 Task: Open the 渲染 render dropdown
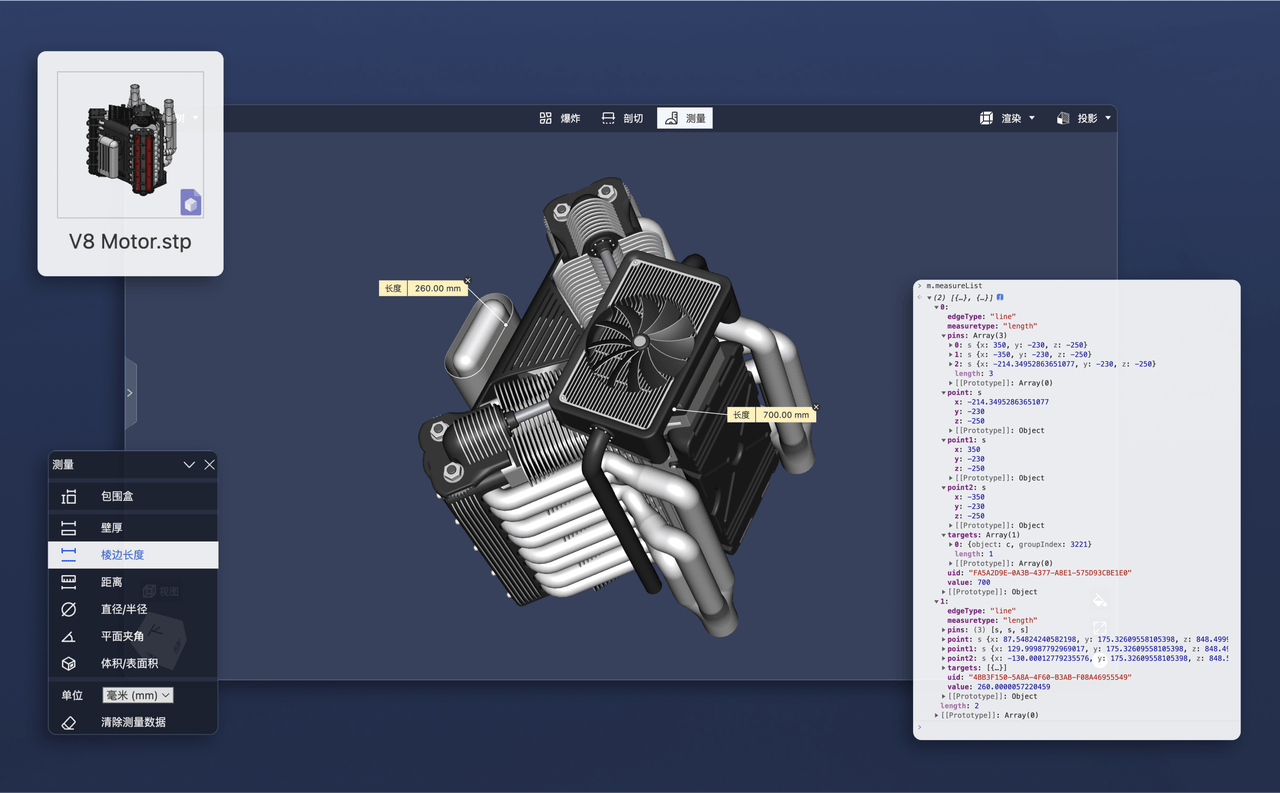point(1007,118)
